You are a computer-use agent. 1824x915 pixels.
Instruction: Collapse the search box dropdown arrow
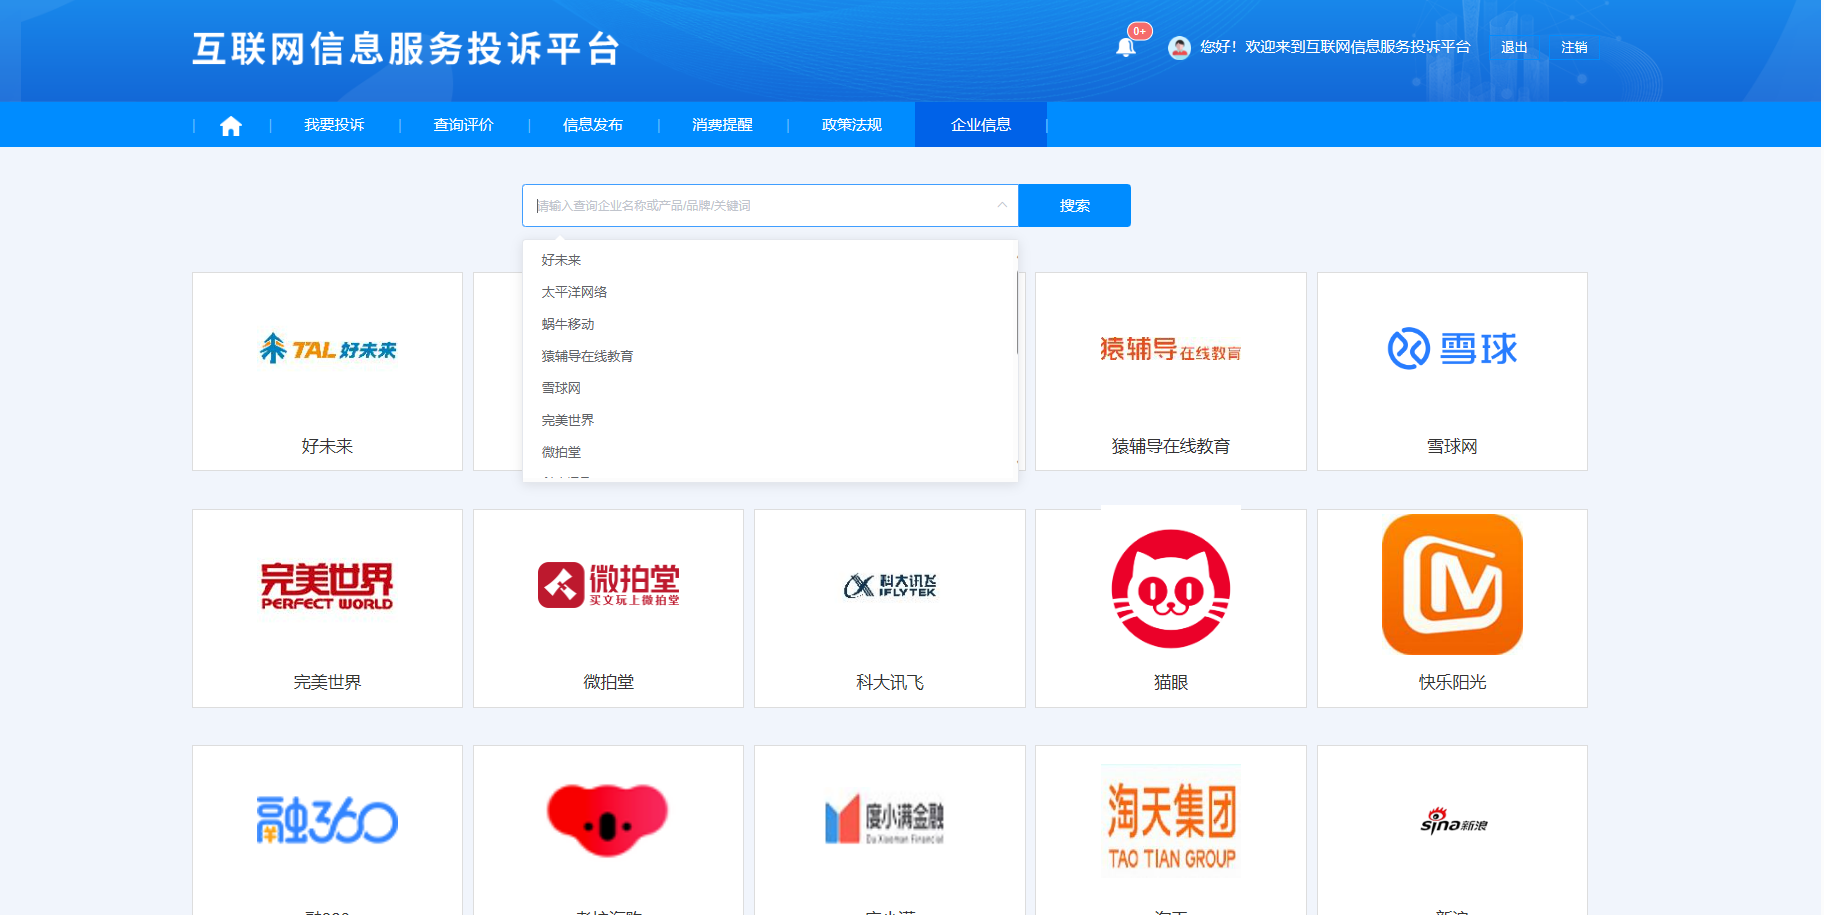tap(1002, 205)
